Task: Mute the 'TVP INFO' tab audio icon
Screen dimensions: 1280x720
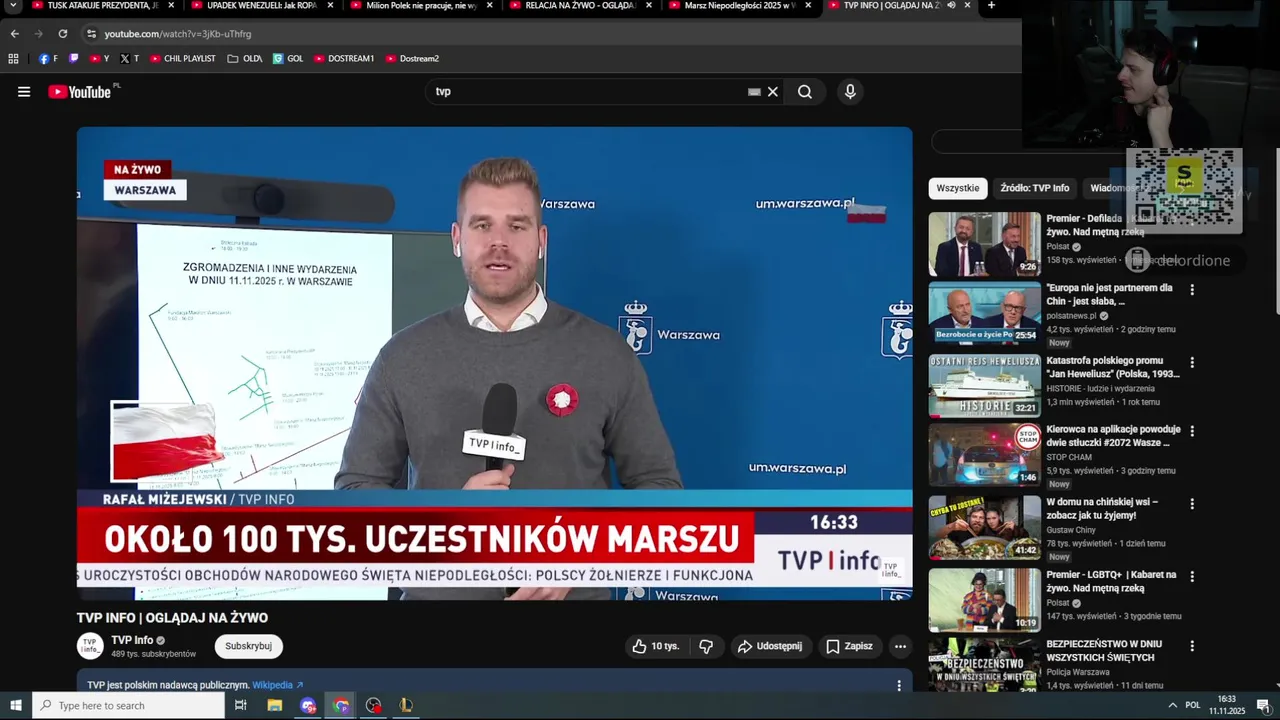Action: point(951,6)
